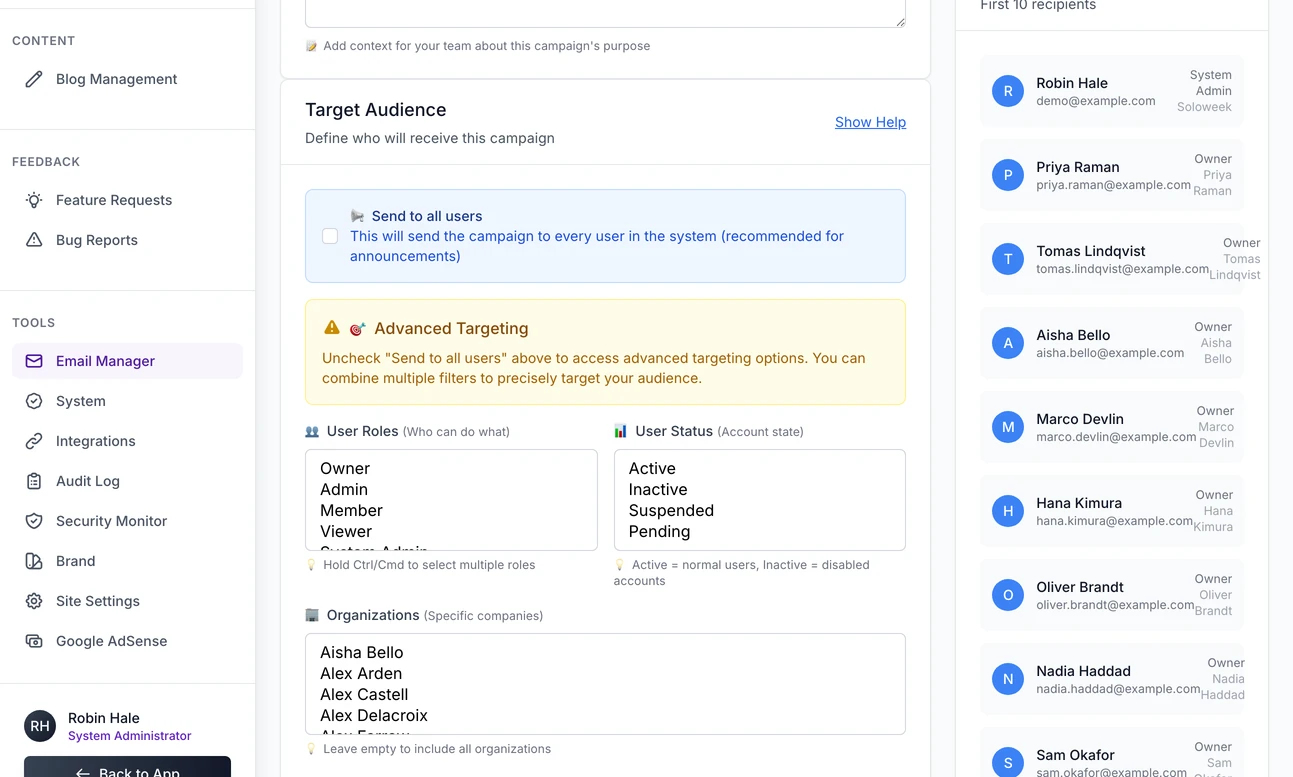Open Blog Management section
The image size is (1293, 777).
[127, 79]
